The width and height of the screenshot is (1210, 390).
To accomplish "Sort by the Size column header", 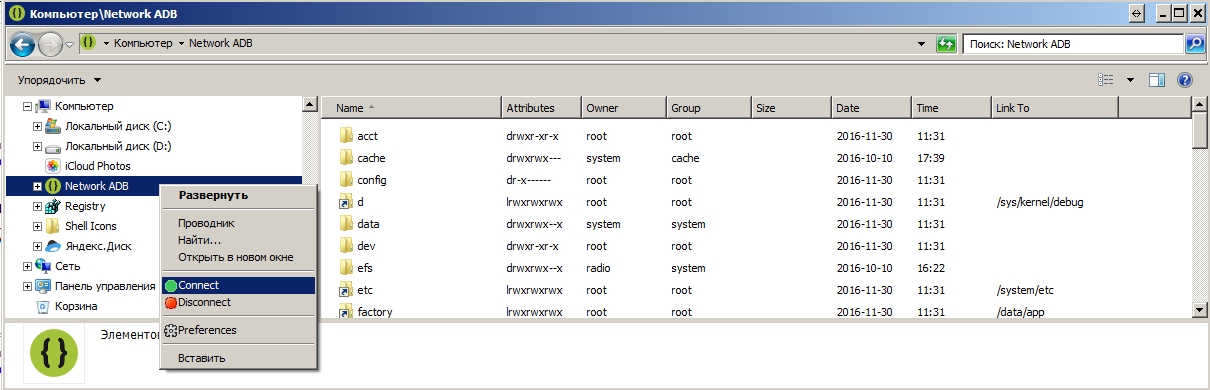I will coord(790,108).
